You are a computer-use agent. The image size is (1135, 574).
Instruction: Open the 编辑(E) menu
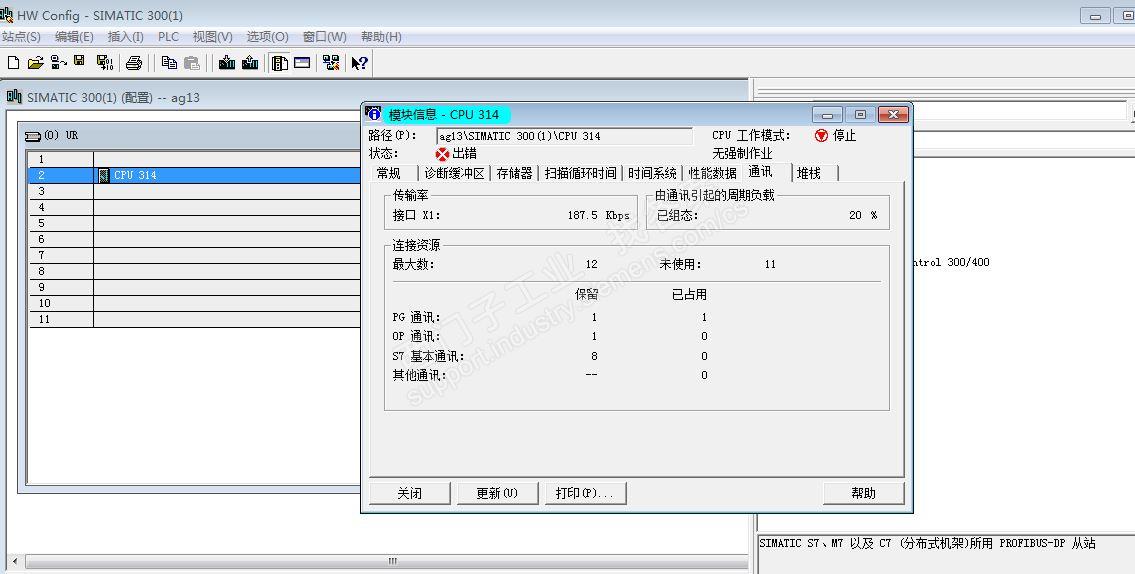coord(74,37)
